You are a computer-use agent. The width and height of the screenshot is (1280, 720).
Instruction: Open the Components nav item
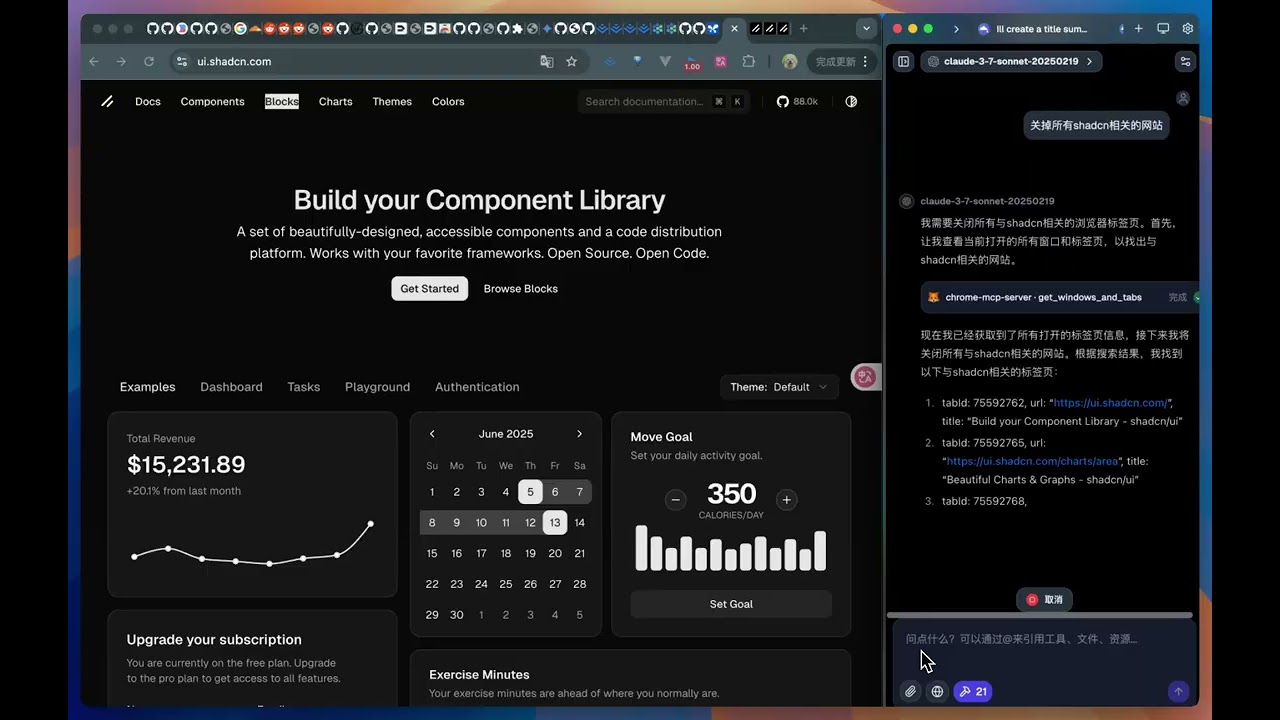coord(212,101)
